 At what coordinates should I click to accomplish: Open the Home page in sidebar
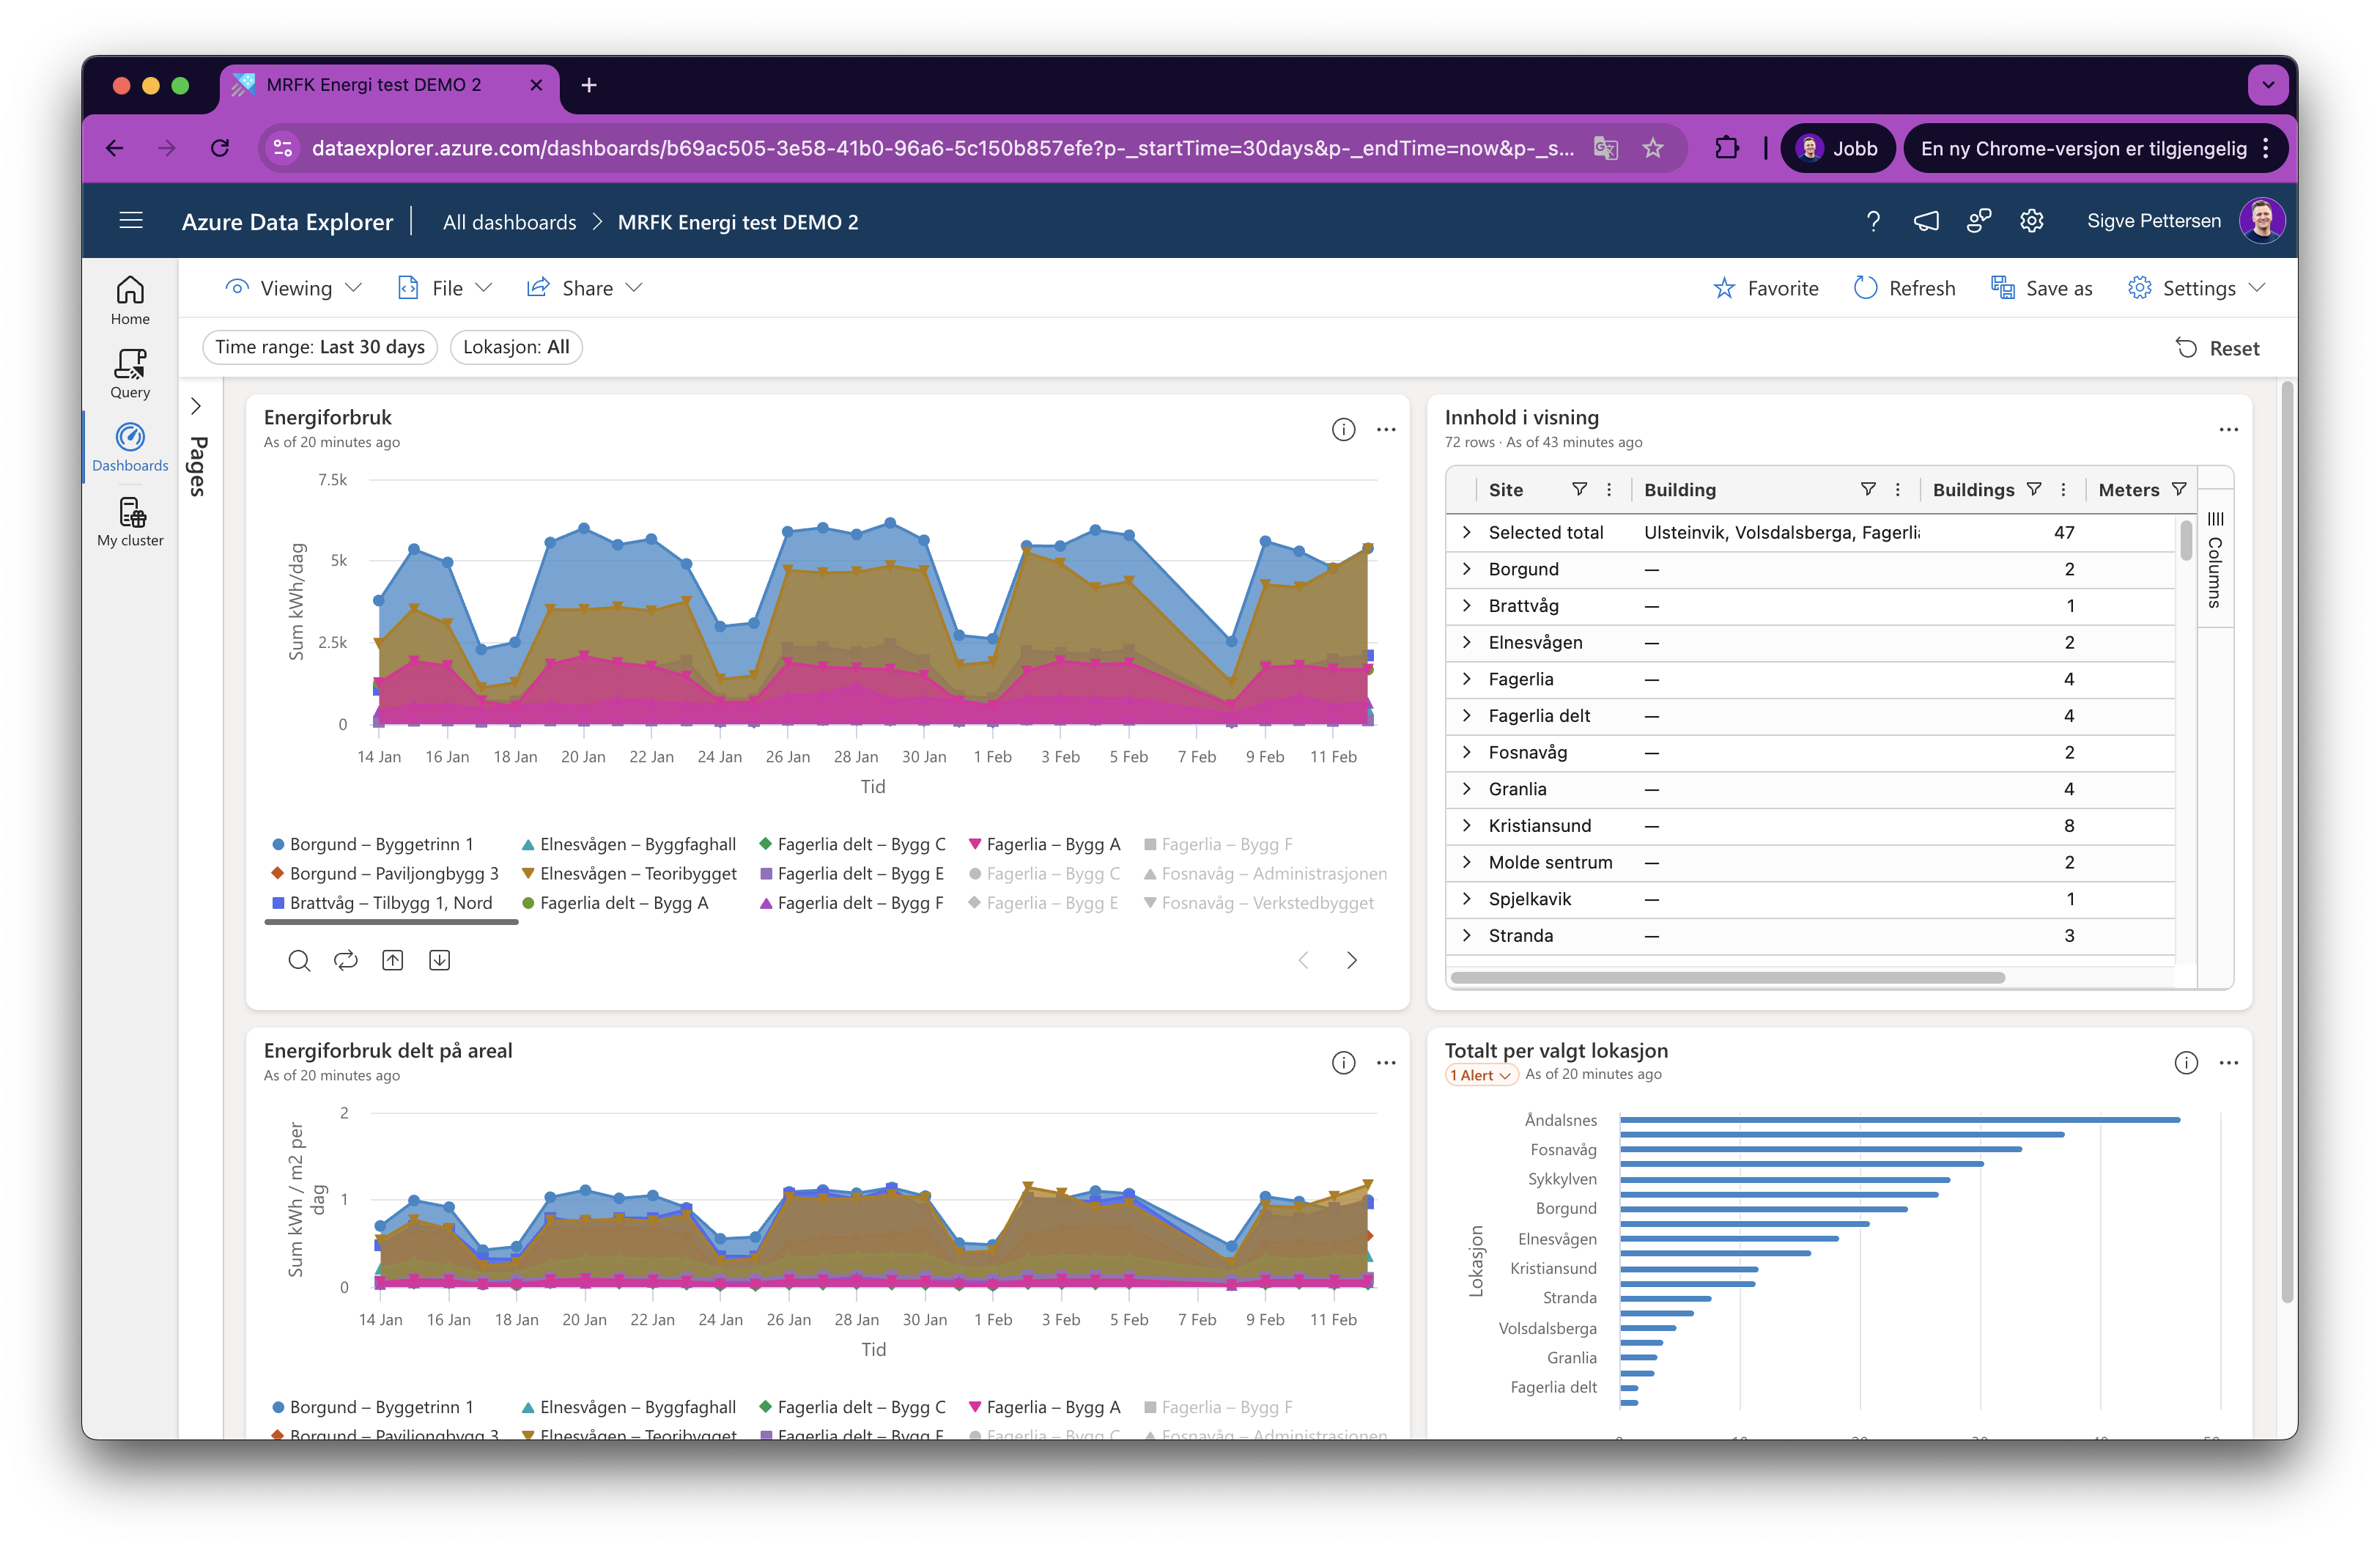[x=130, y=300]
